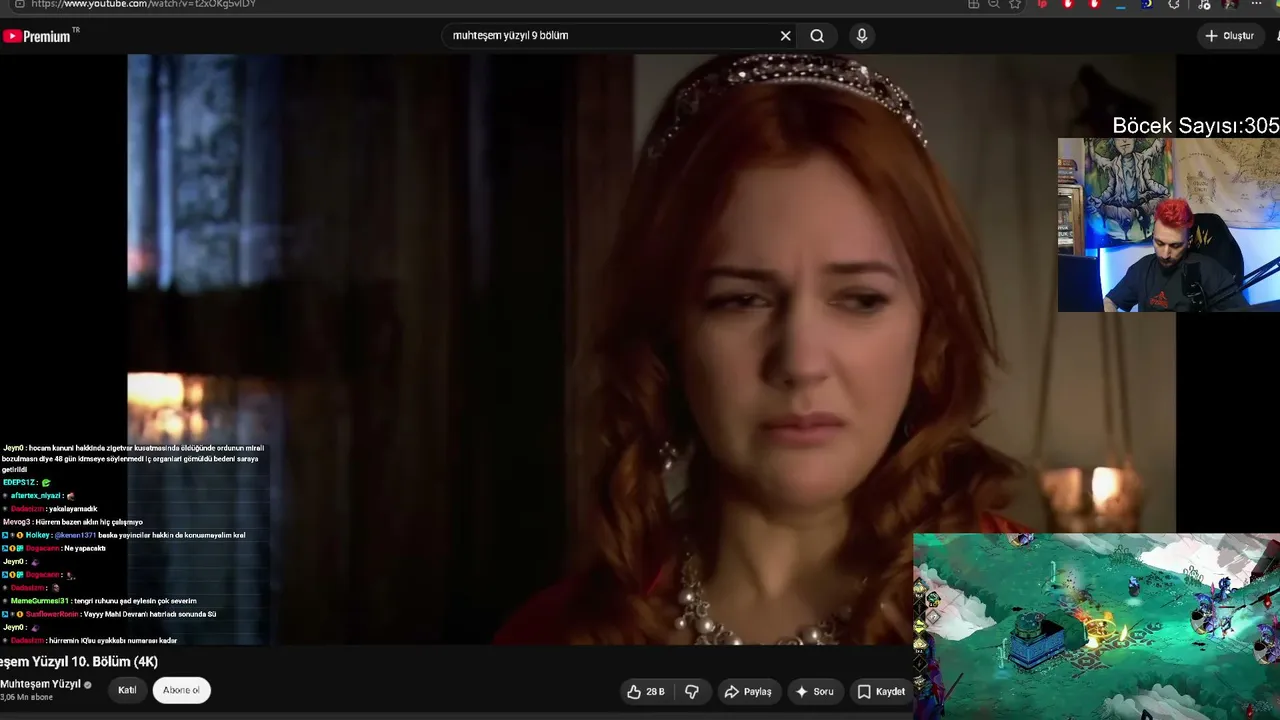1280x720 pixels.
Task: Open the Muhteşem Yüzyıl channel name
Action: (40, 684)
